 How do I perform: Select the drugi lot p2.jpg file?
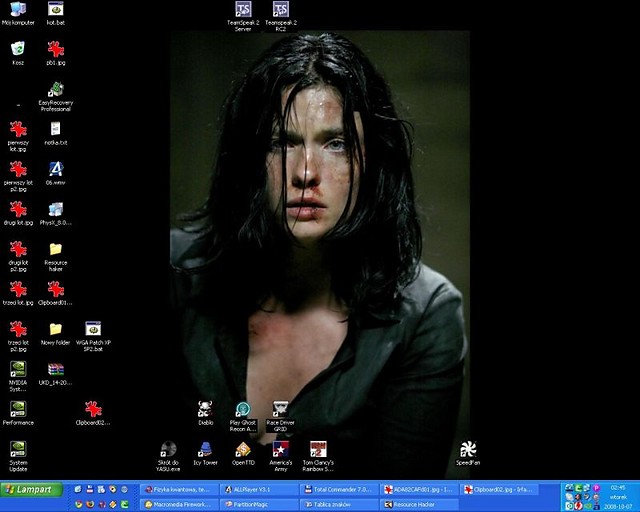tap(18, 257)
